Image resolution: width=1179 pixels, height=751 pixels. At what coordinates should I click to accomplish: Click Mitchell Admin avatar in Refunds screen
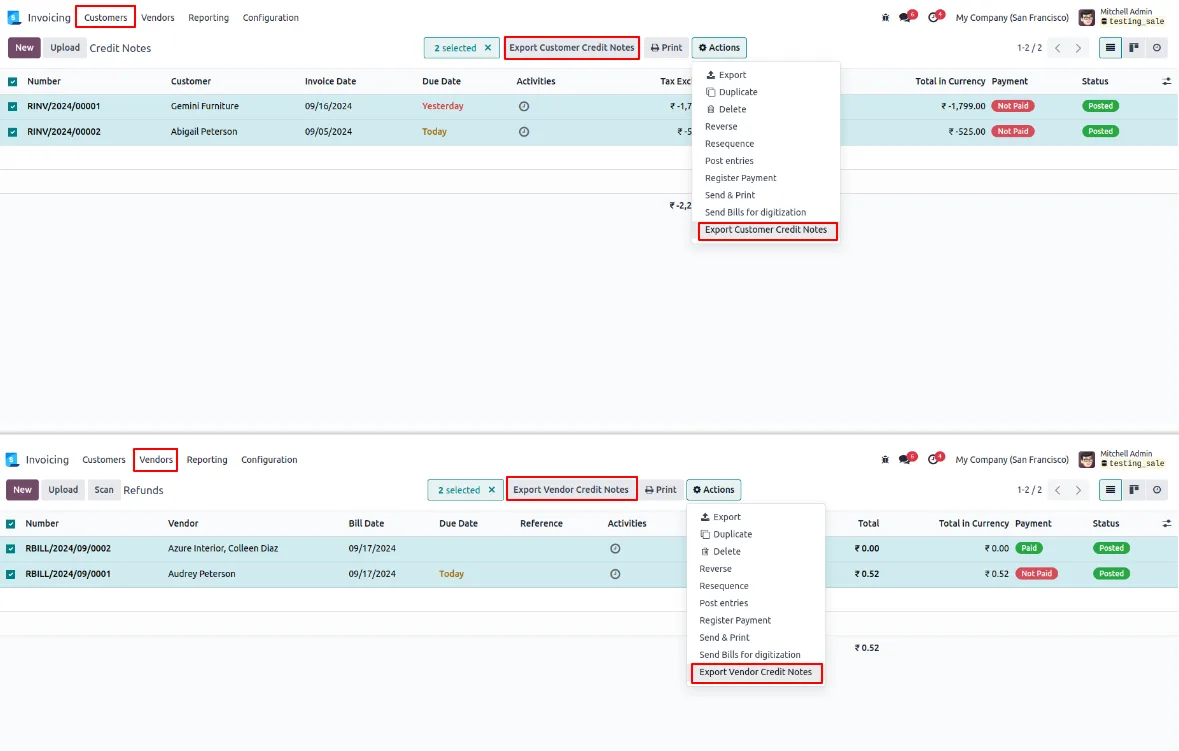pos(1087,459)
